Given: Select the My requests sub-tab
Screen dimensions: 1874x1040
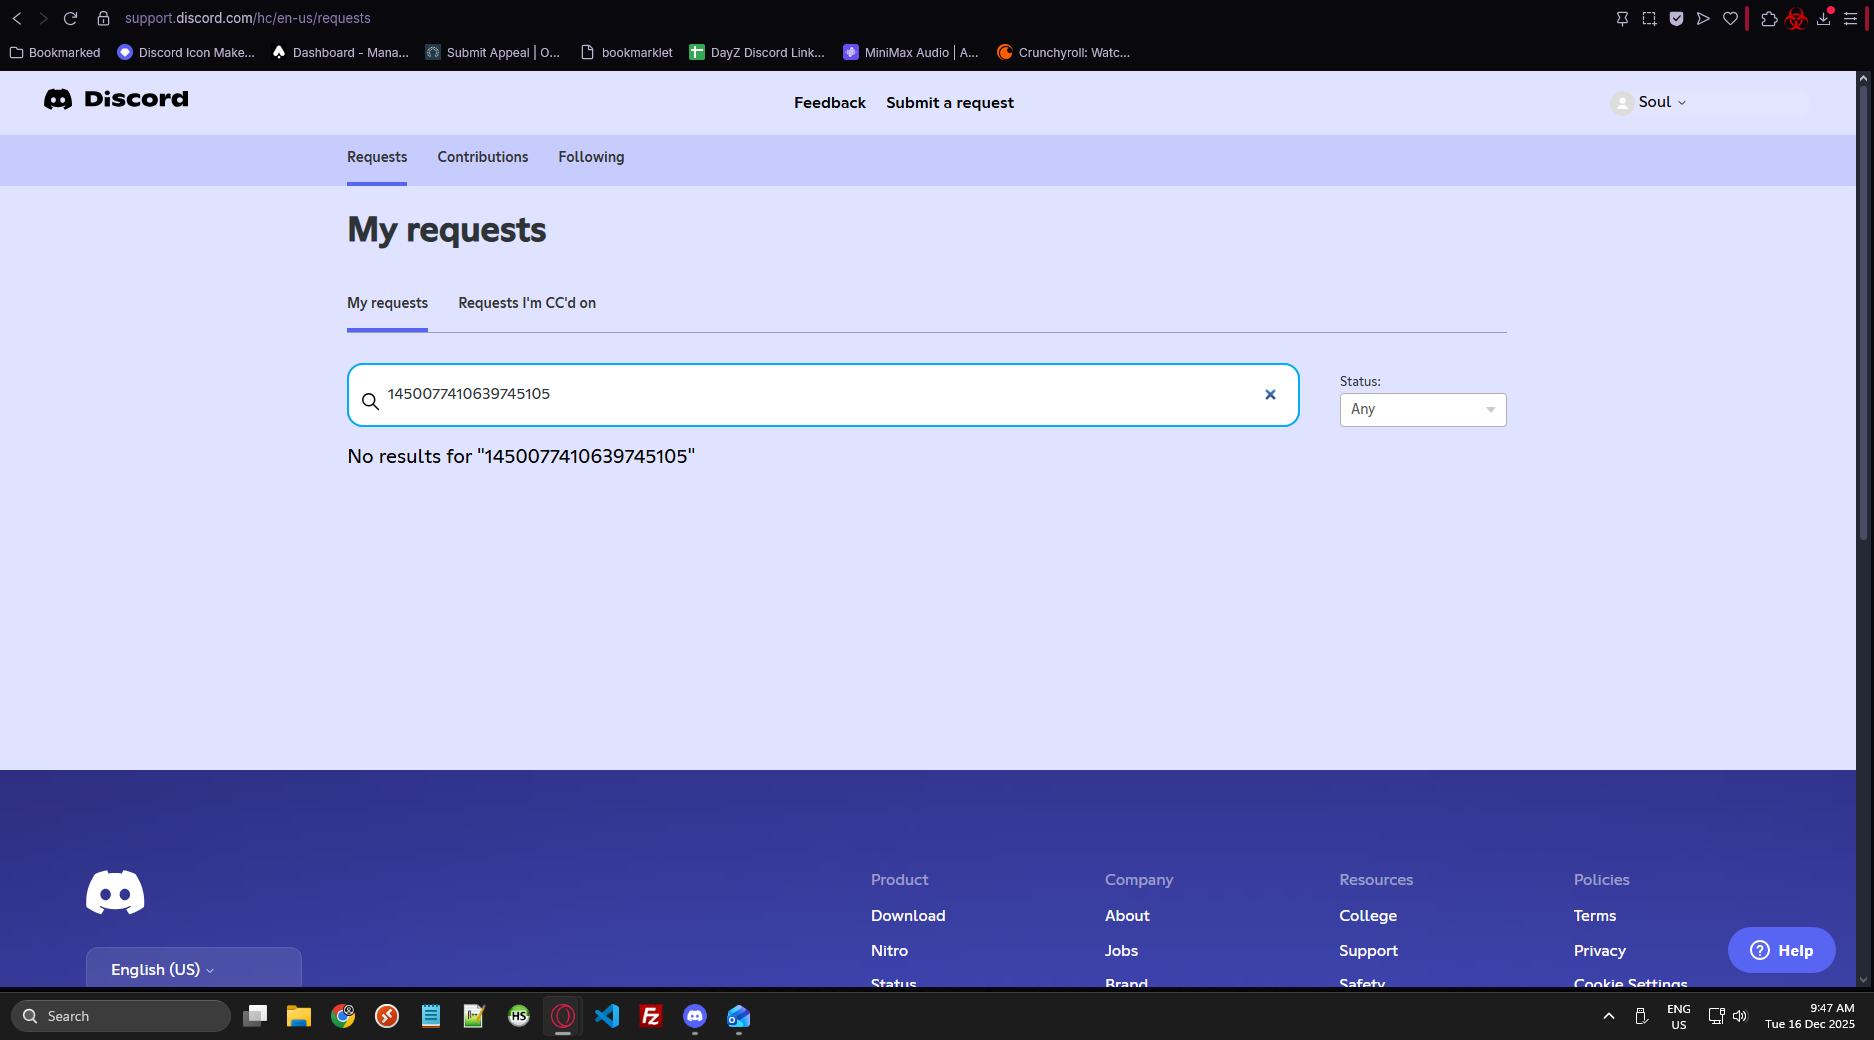Looking at the screenshot, I should coord(387,303).
